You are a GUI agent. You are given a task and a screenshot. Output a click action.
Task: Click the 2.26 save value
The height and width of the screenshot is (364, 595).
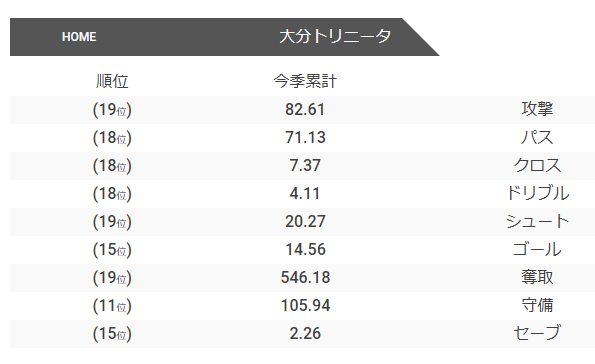(x=305, y=334)
